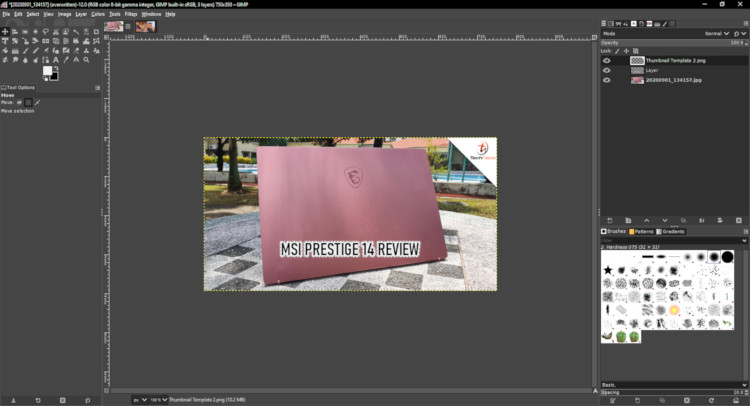Anchor the floating layer
The width and height of the screenshot is (750, 406).
pyautogui.click(x=702, y=220)
